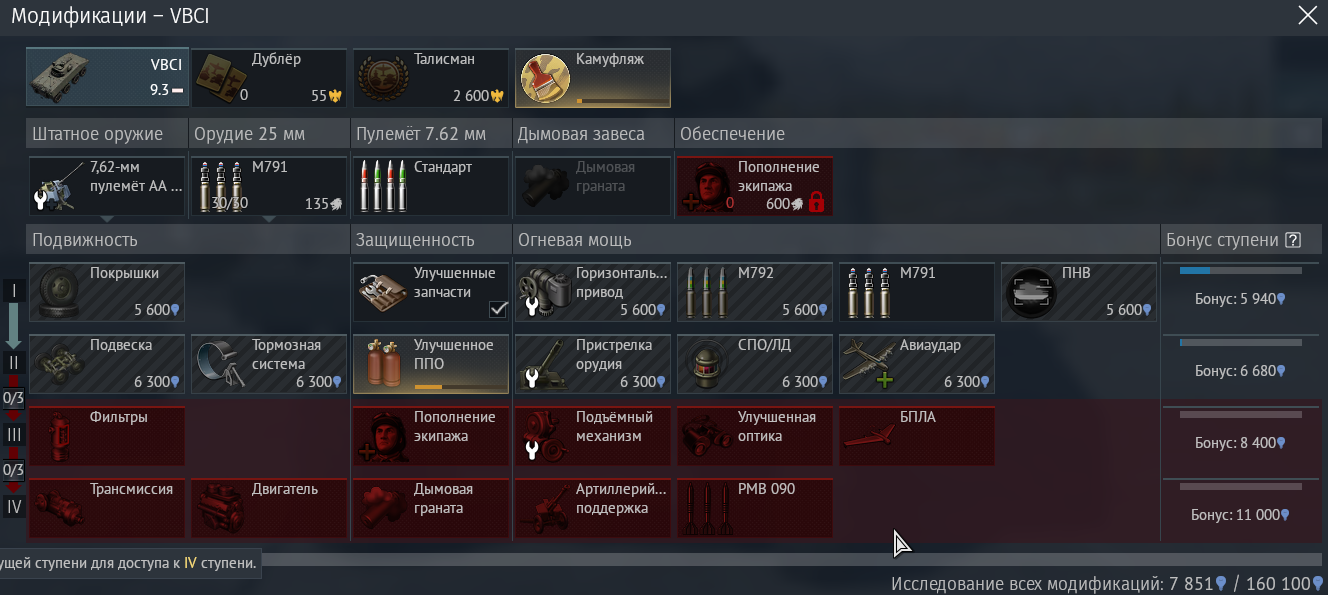Open the Стандарт machine gun belt selector
This screenshot has height=595, width=1328.
pyautogui.click(x=431, y=185)
